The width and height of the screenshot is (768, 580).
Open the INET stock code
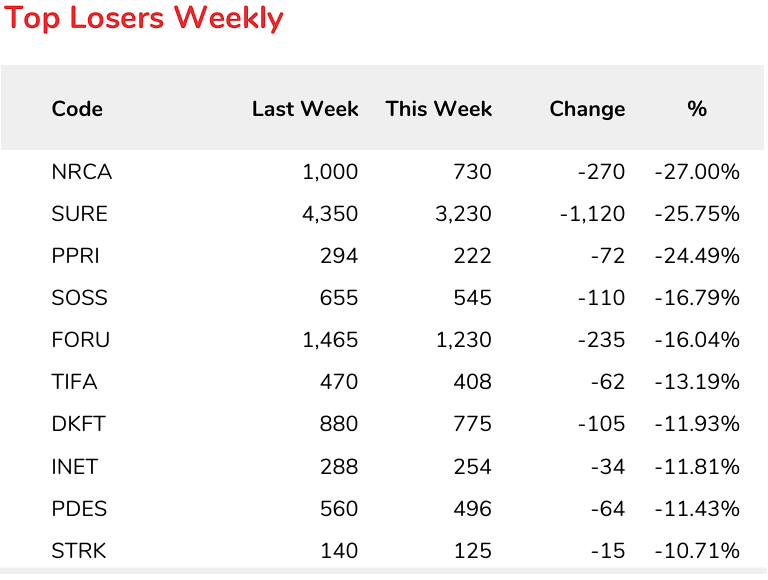pyautogui.click(x=74, y=466)
